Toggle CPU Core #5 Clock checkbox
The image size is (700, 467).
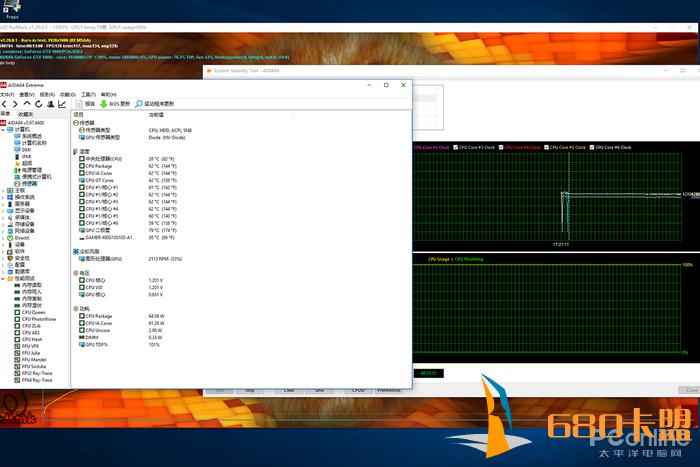click(546, 147)
